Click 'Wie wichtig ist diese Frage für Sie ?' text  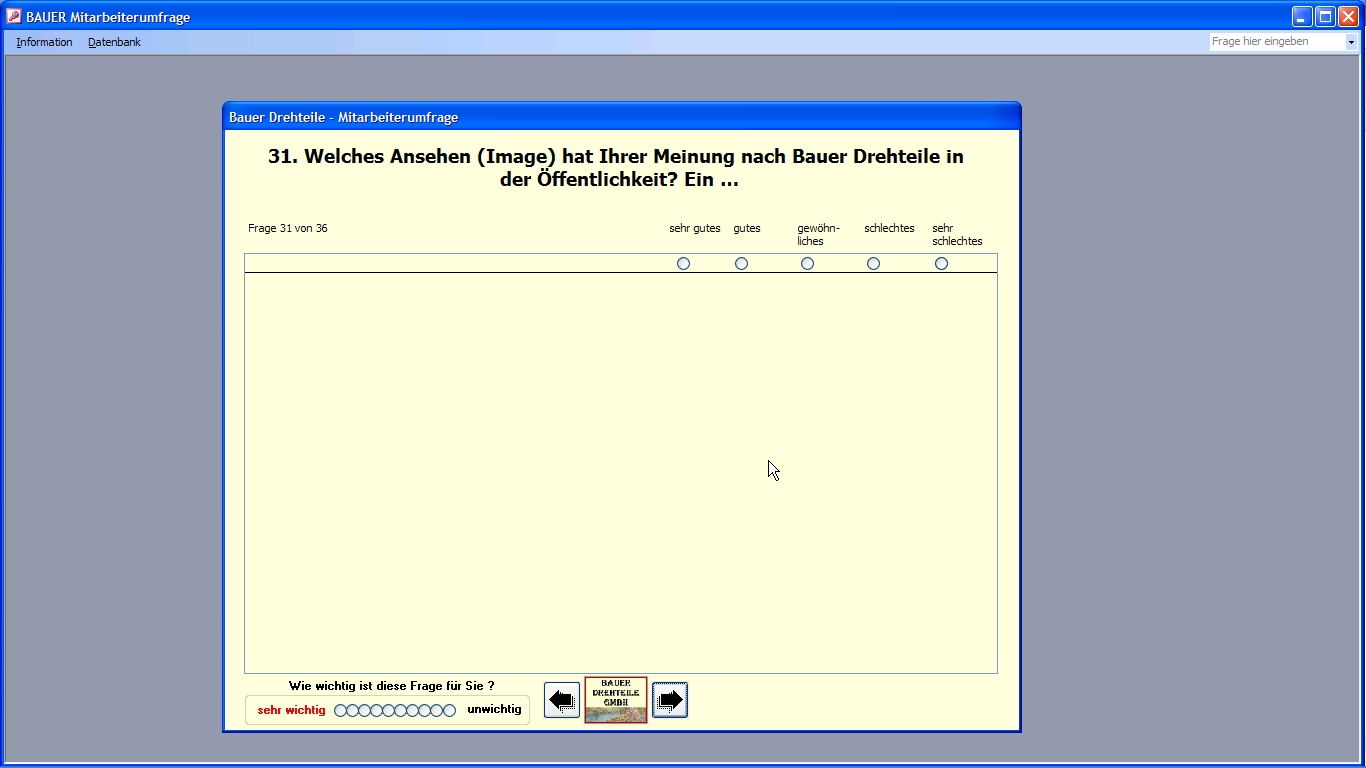click(x=392, y=686)
